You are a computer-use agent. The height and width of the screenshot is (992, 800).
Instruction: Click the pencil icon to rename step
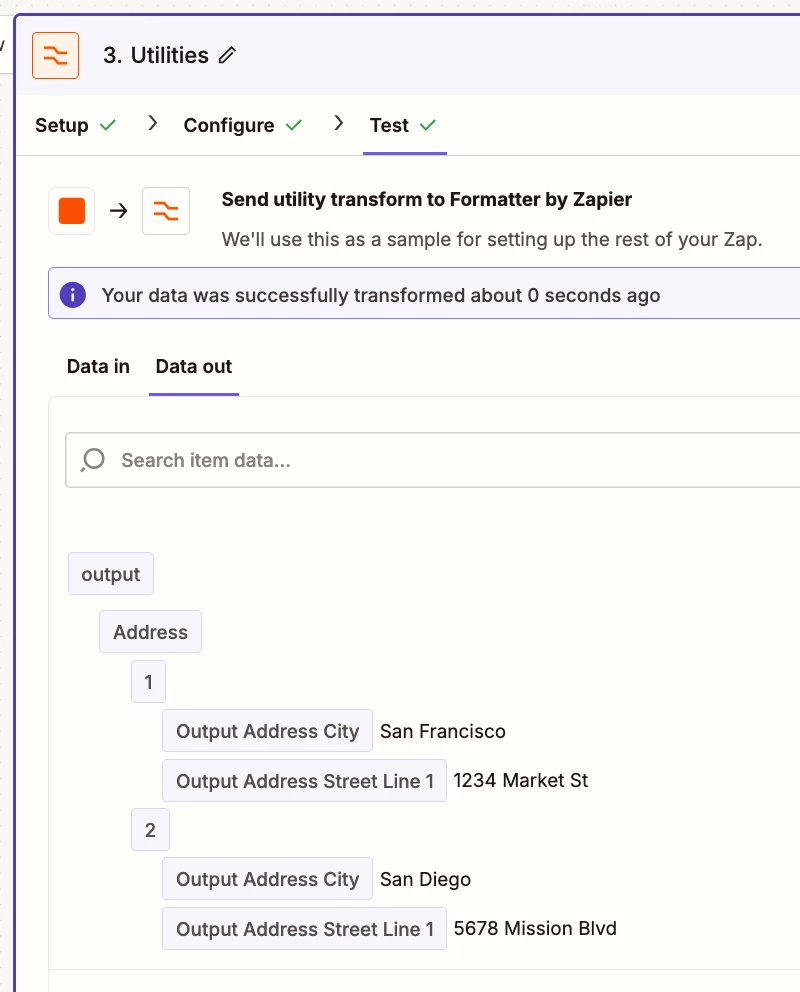click(x=227, y=56)
